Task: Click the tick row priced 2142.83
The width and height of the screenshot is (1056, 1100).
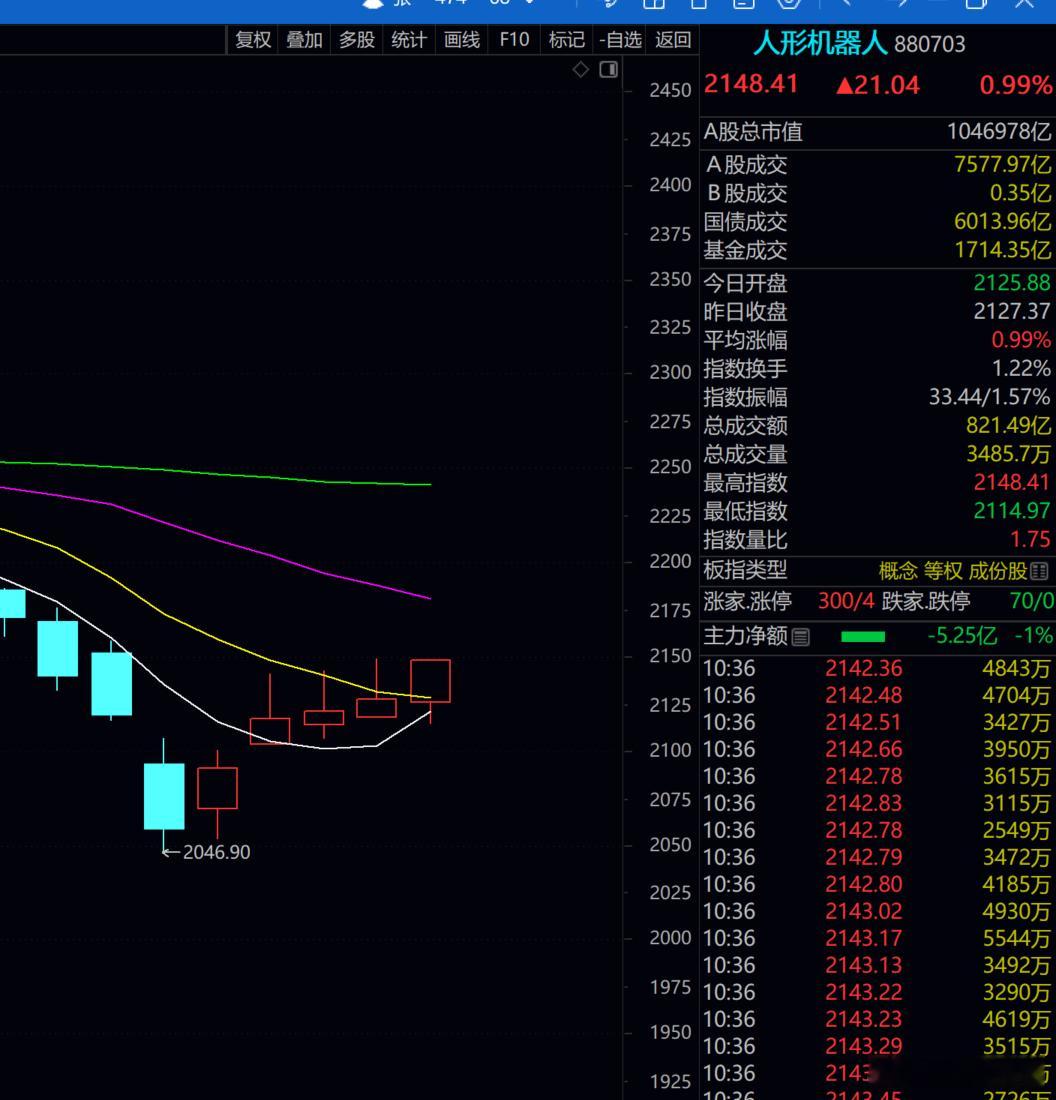Action: coord(877,803)
